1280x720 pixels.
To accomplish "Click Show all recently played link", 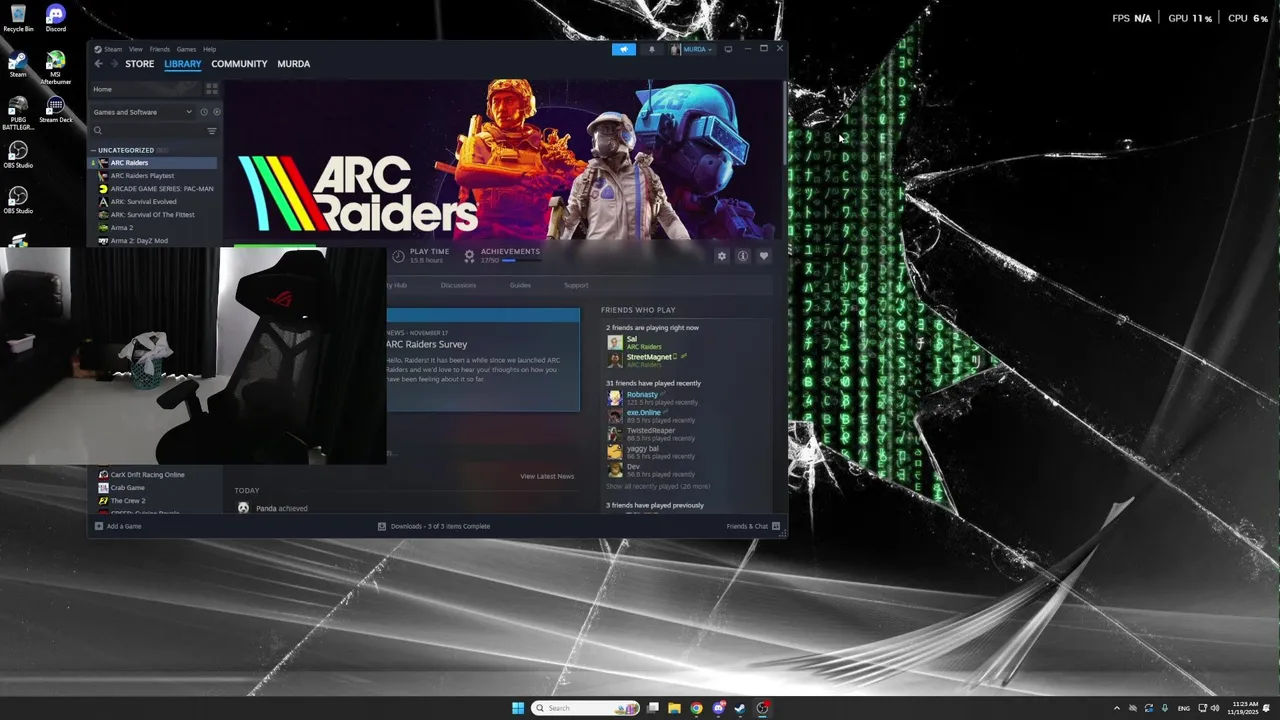I will pyautogui.click(x=658, y=486).
